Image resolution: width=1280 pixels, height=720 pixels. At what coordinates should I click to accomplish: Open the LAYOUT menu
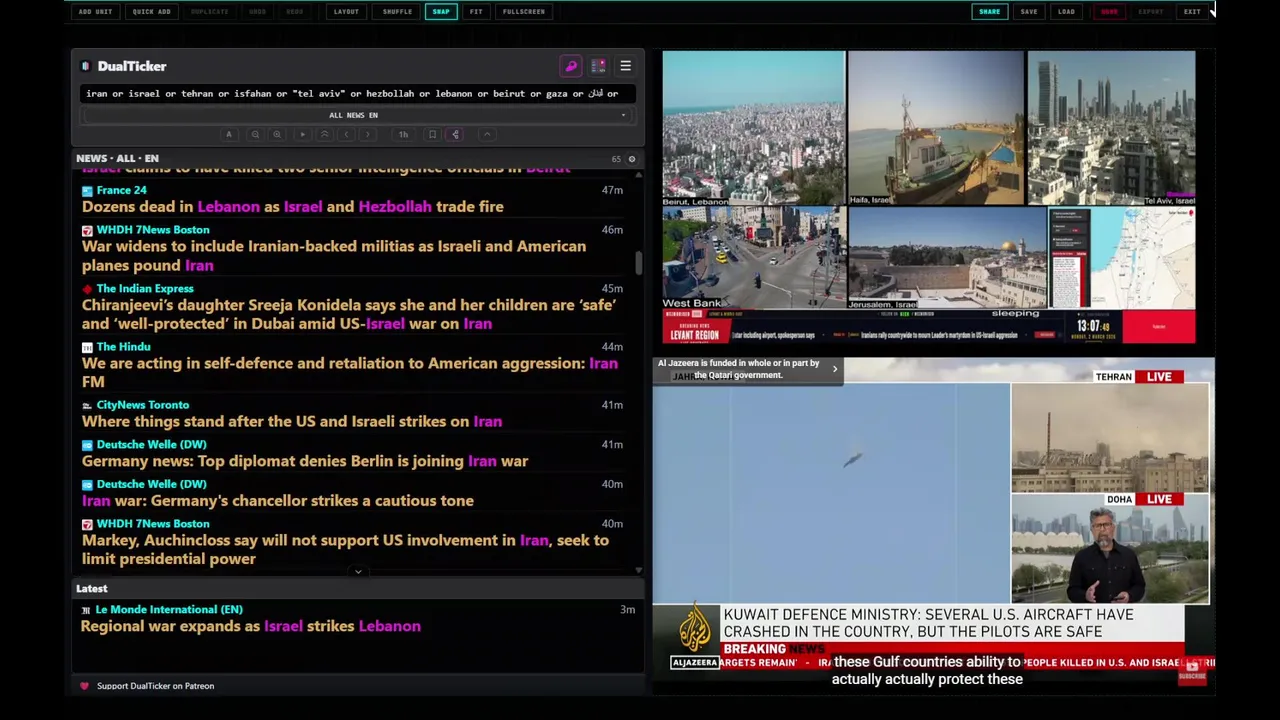tap(346, 11)
